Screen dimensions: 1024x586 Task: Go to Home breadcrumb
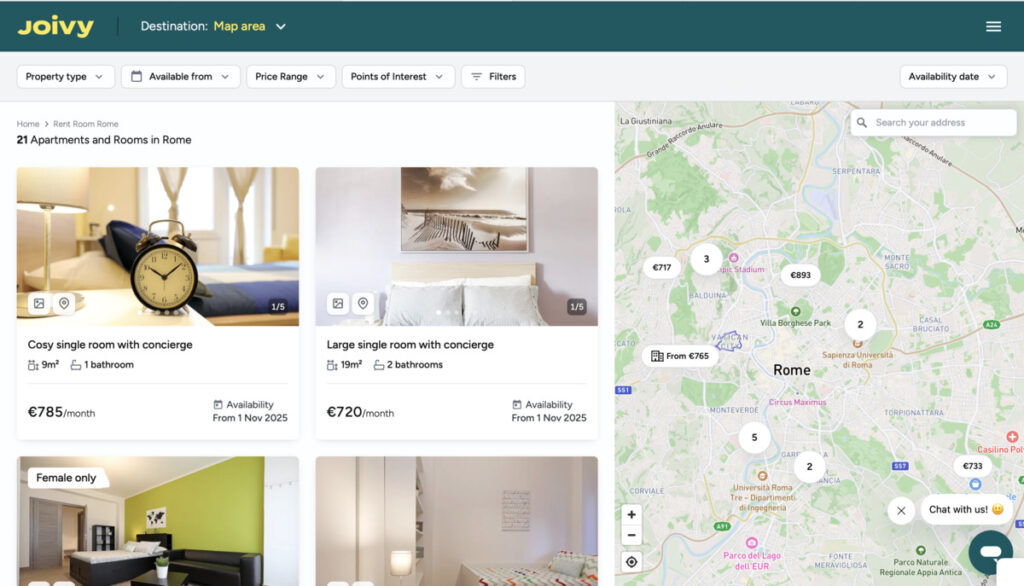click(28, 123)
